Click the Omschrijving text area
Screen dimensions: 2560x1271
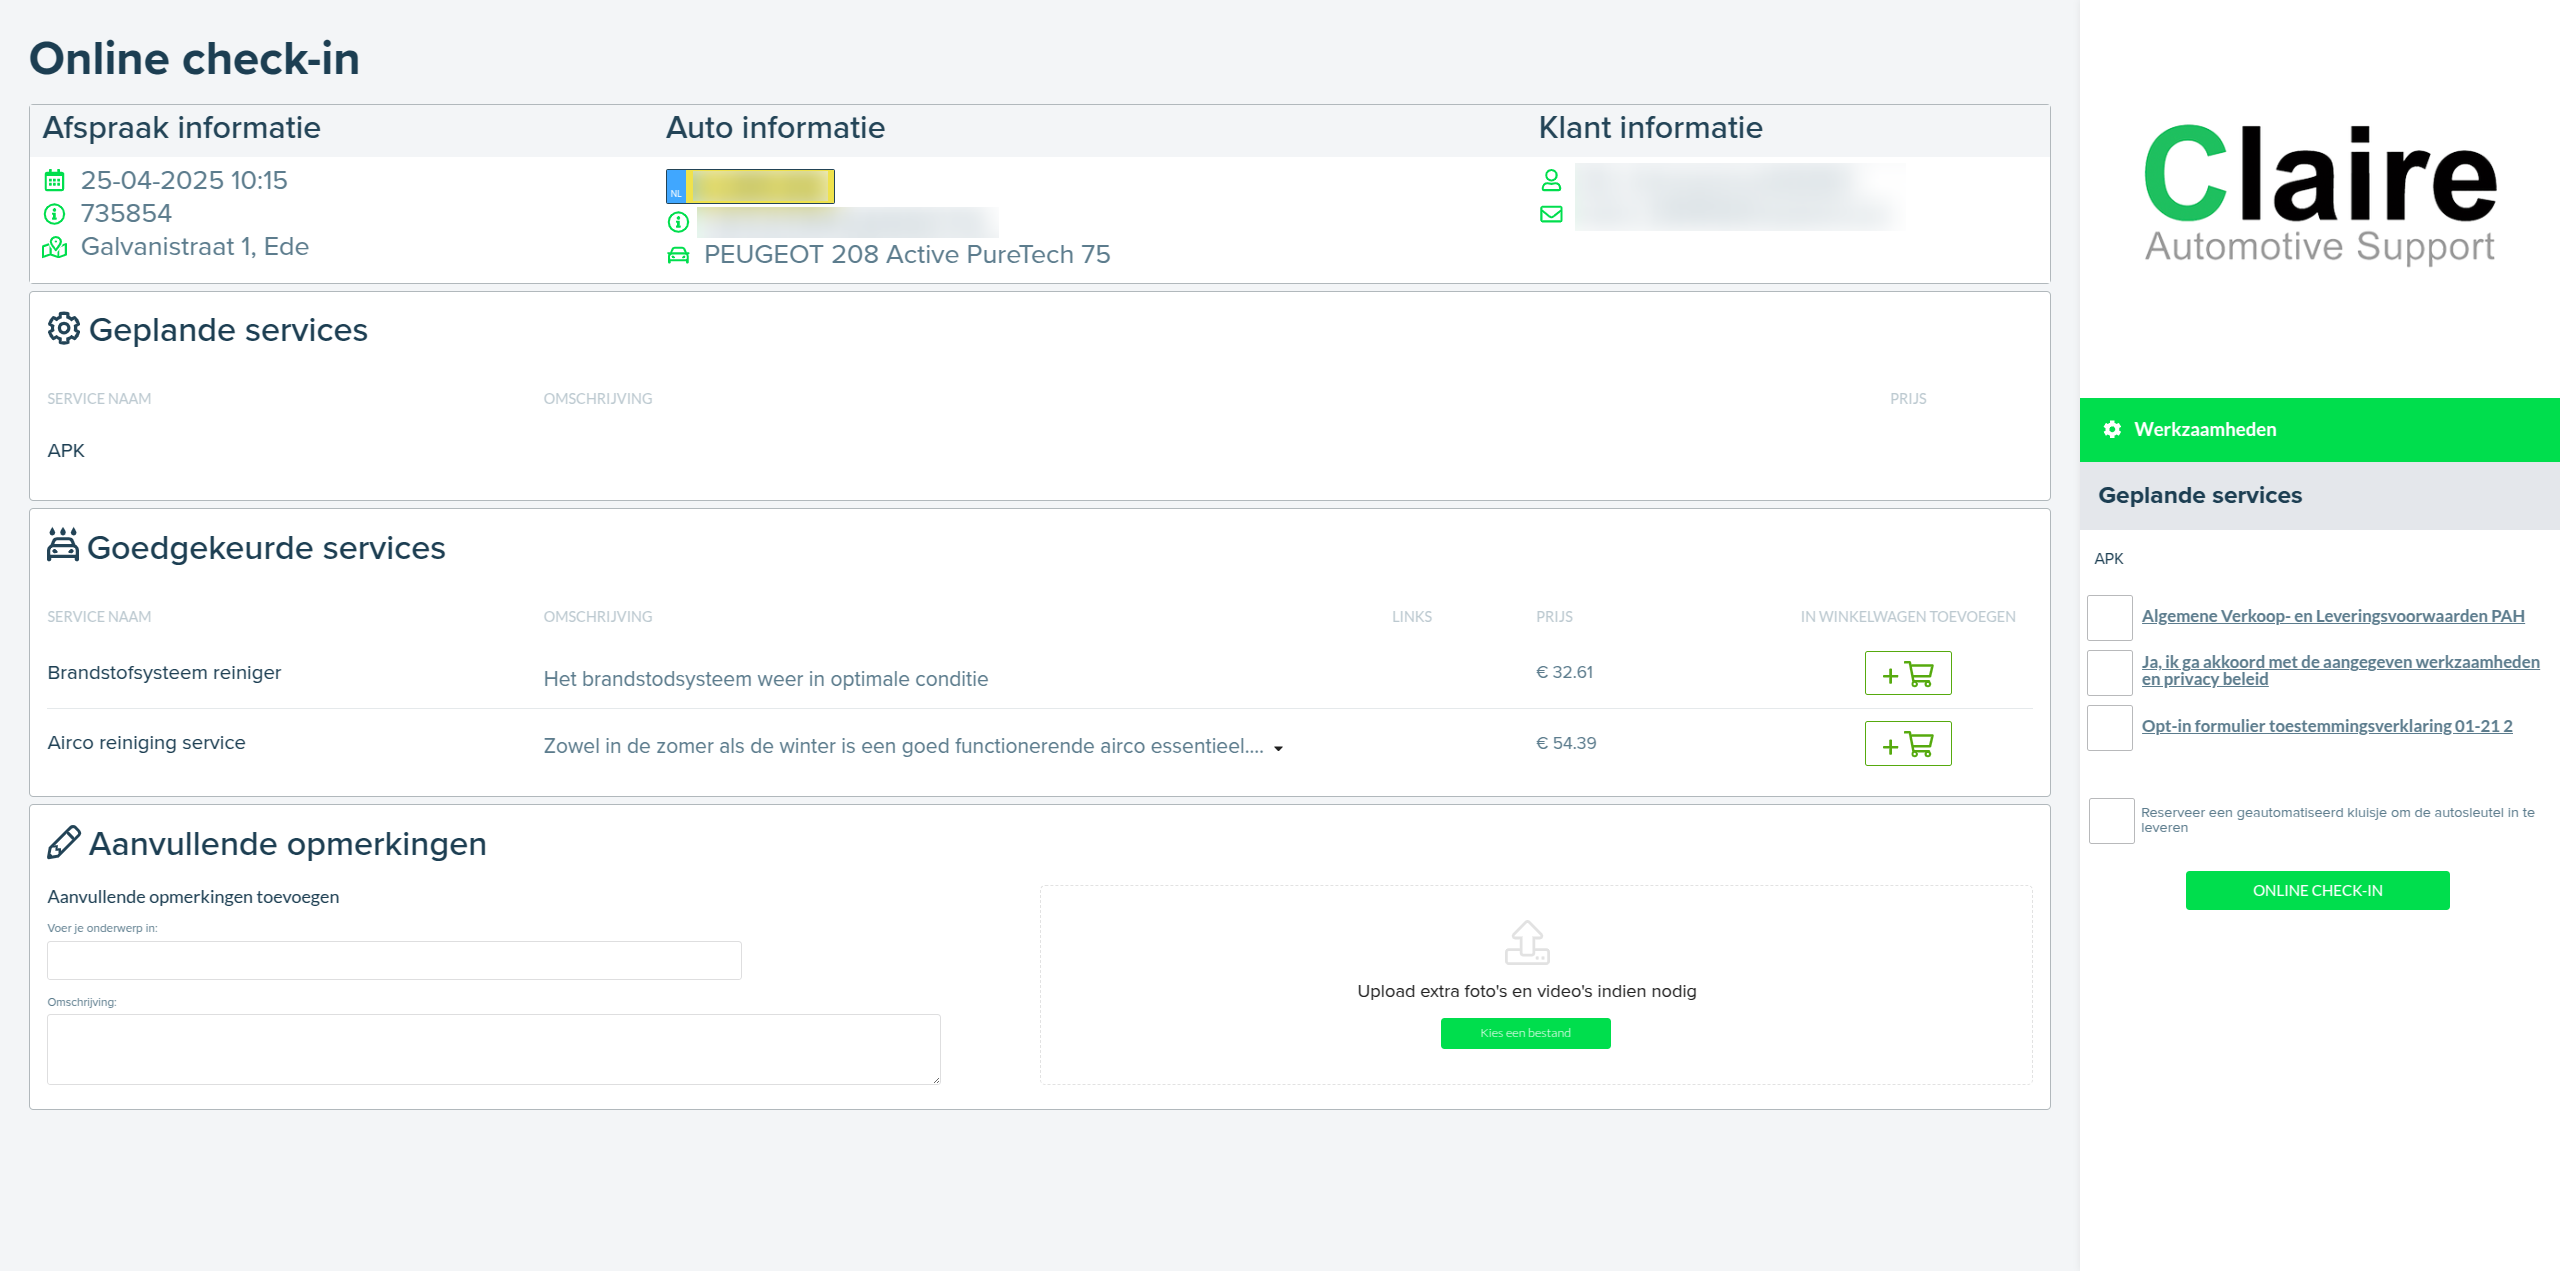click(x=493, y=1049)
